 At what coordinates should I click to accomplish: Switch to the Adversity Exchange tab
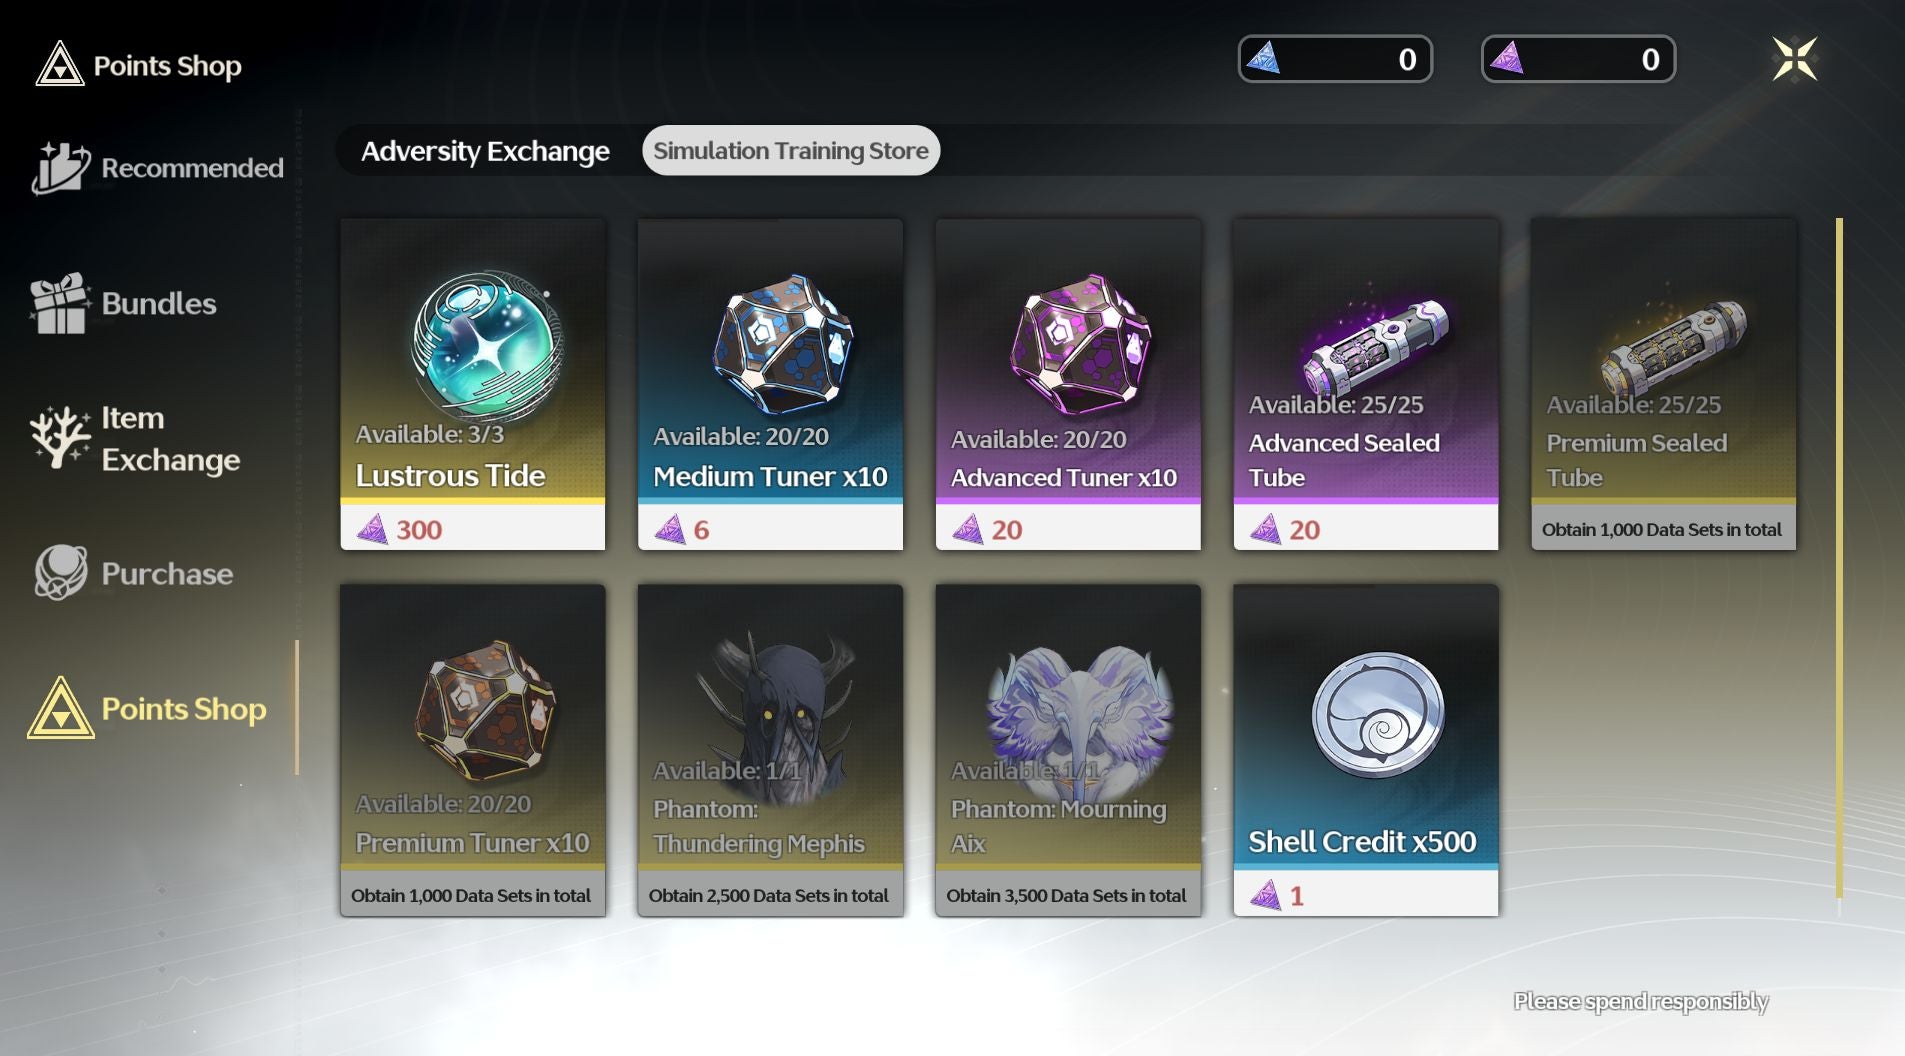[485, 151]
